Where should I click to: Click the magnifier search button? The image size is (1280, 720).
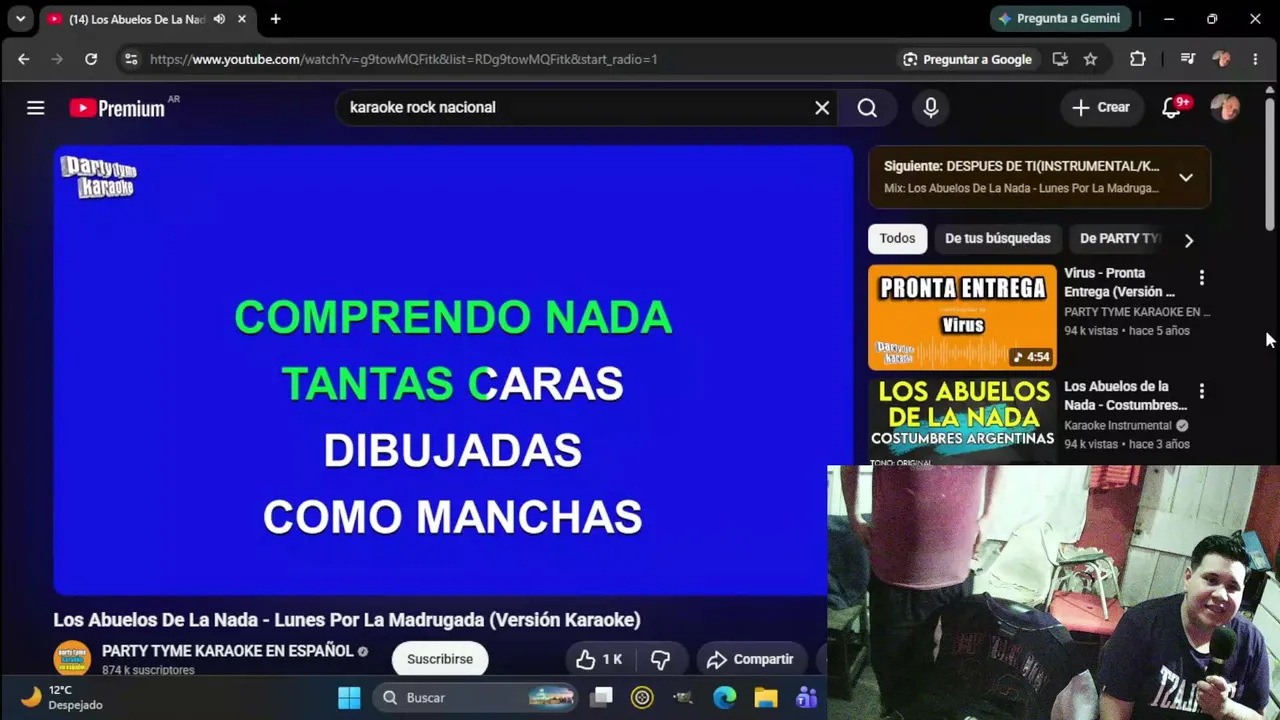click(867, 107)
